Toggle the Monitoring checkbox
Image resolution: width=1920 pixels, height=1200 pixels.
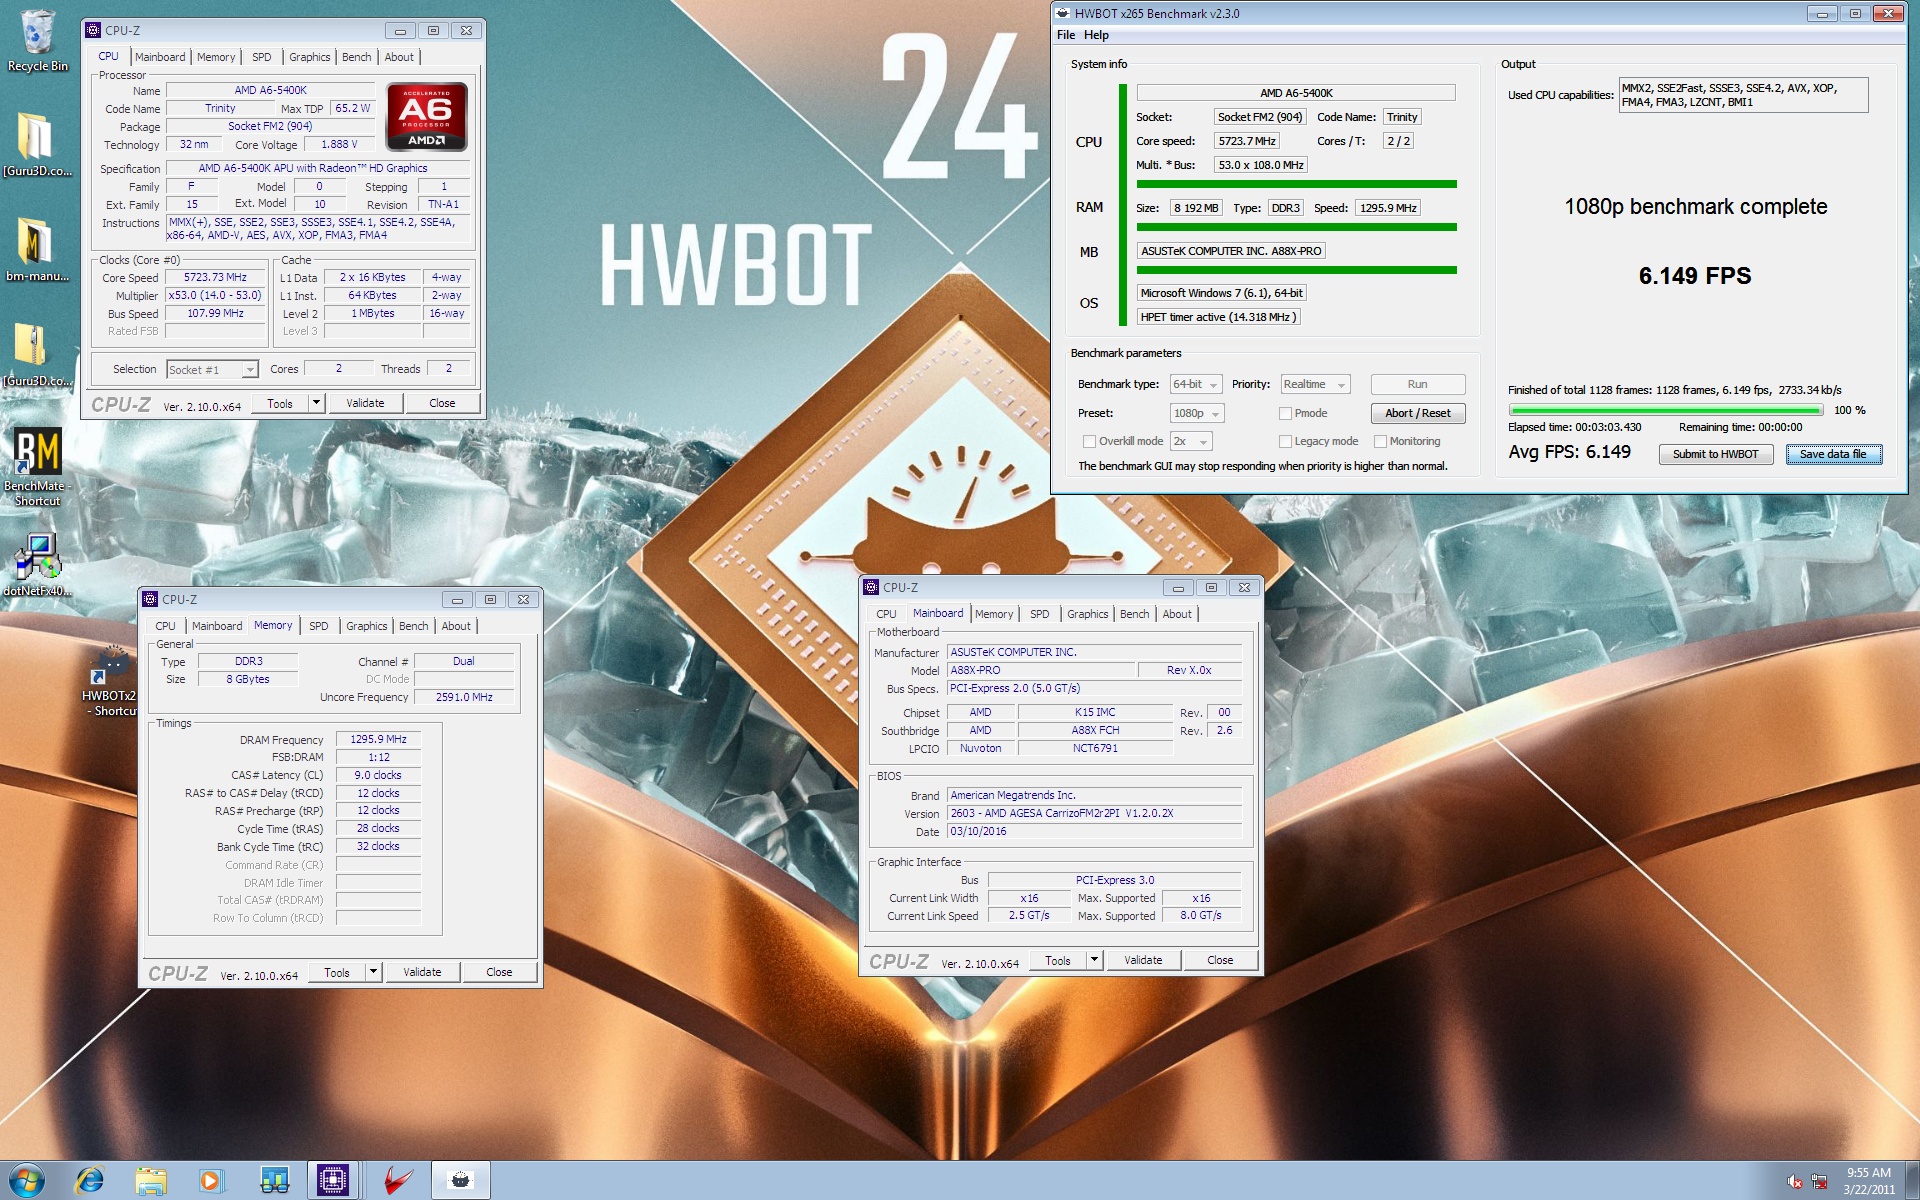pos(1380,441)
